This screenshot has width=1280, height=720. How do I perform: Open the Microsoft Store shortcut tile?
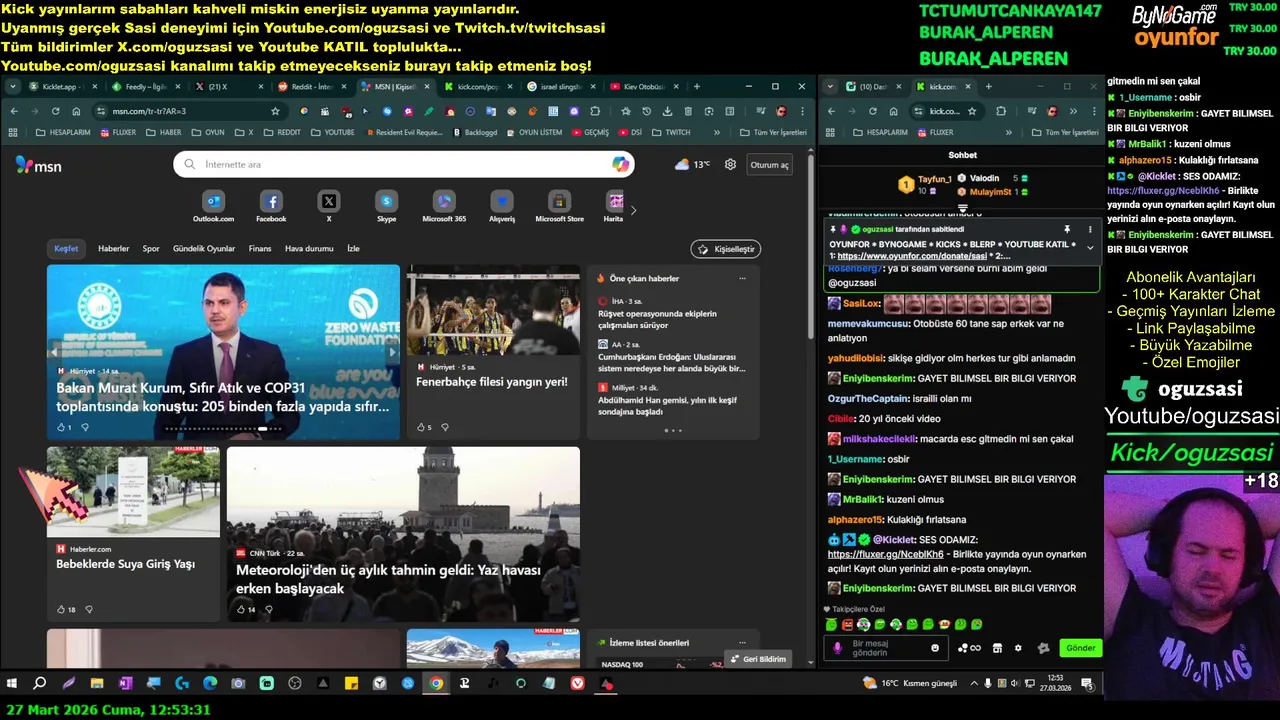click(559, 207)
